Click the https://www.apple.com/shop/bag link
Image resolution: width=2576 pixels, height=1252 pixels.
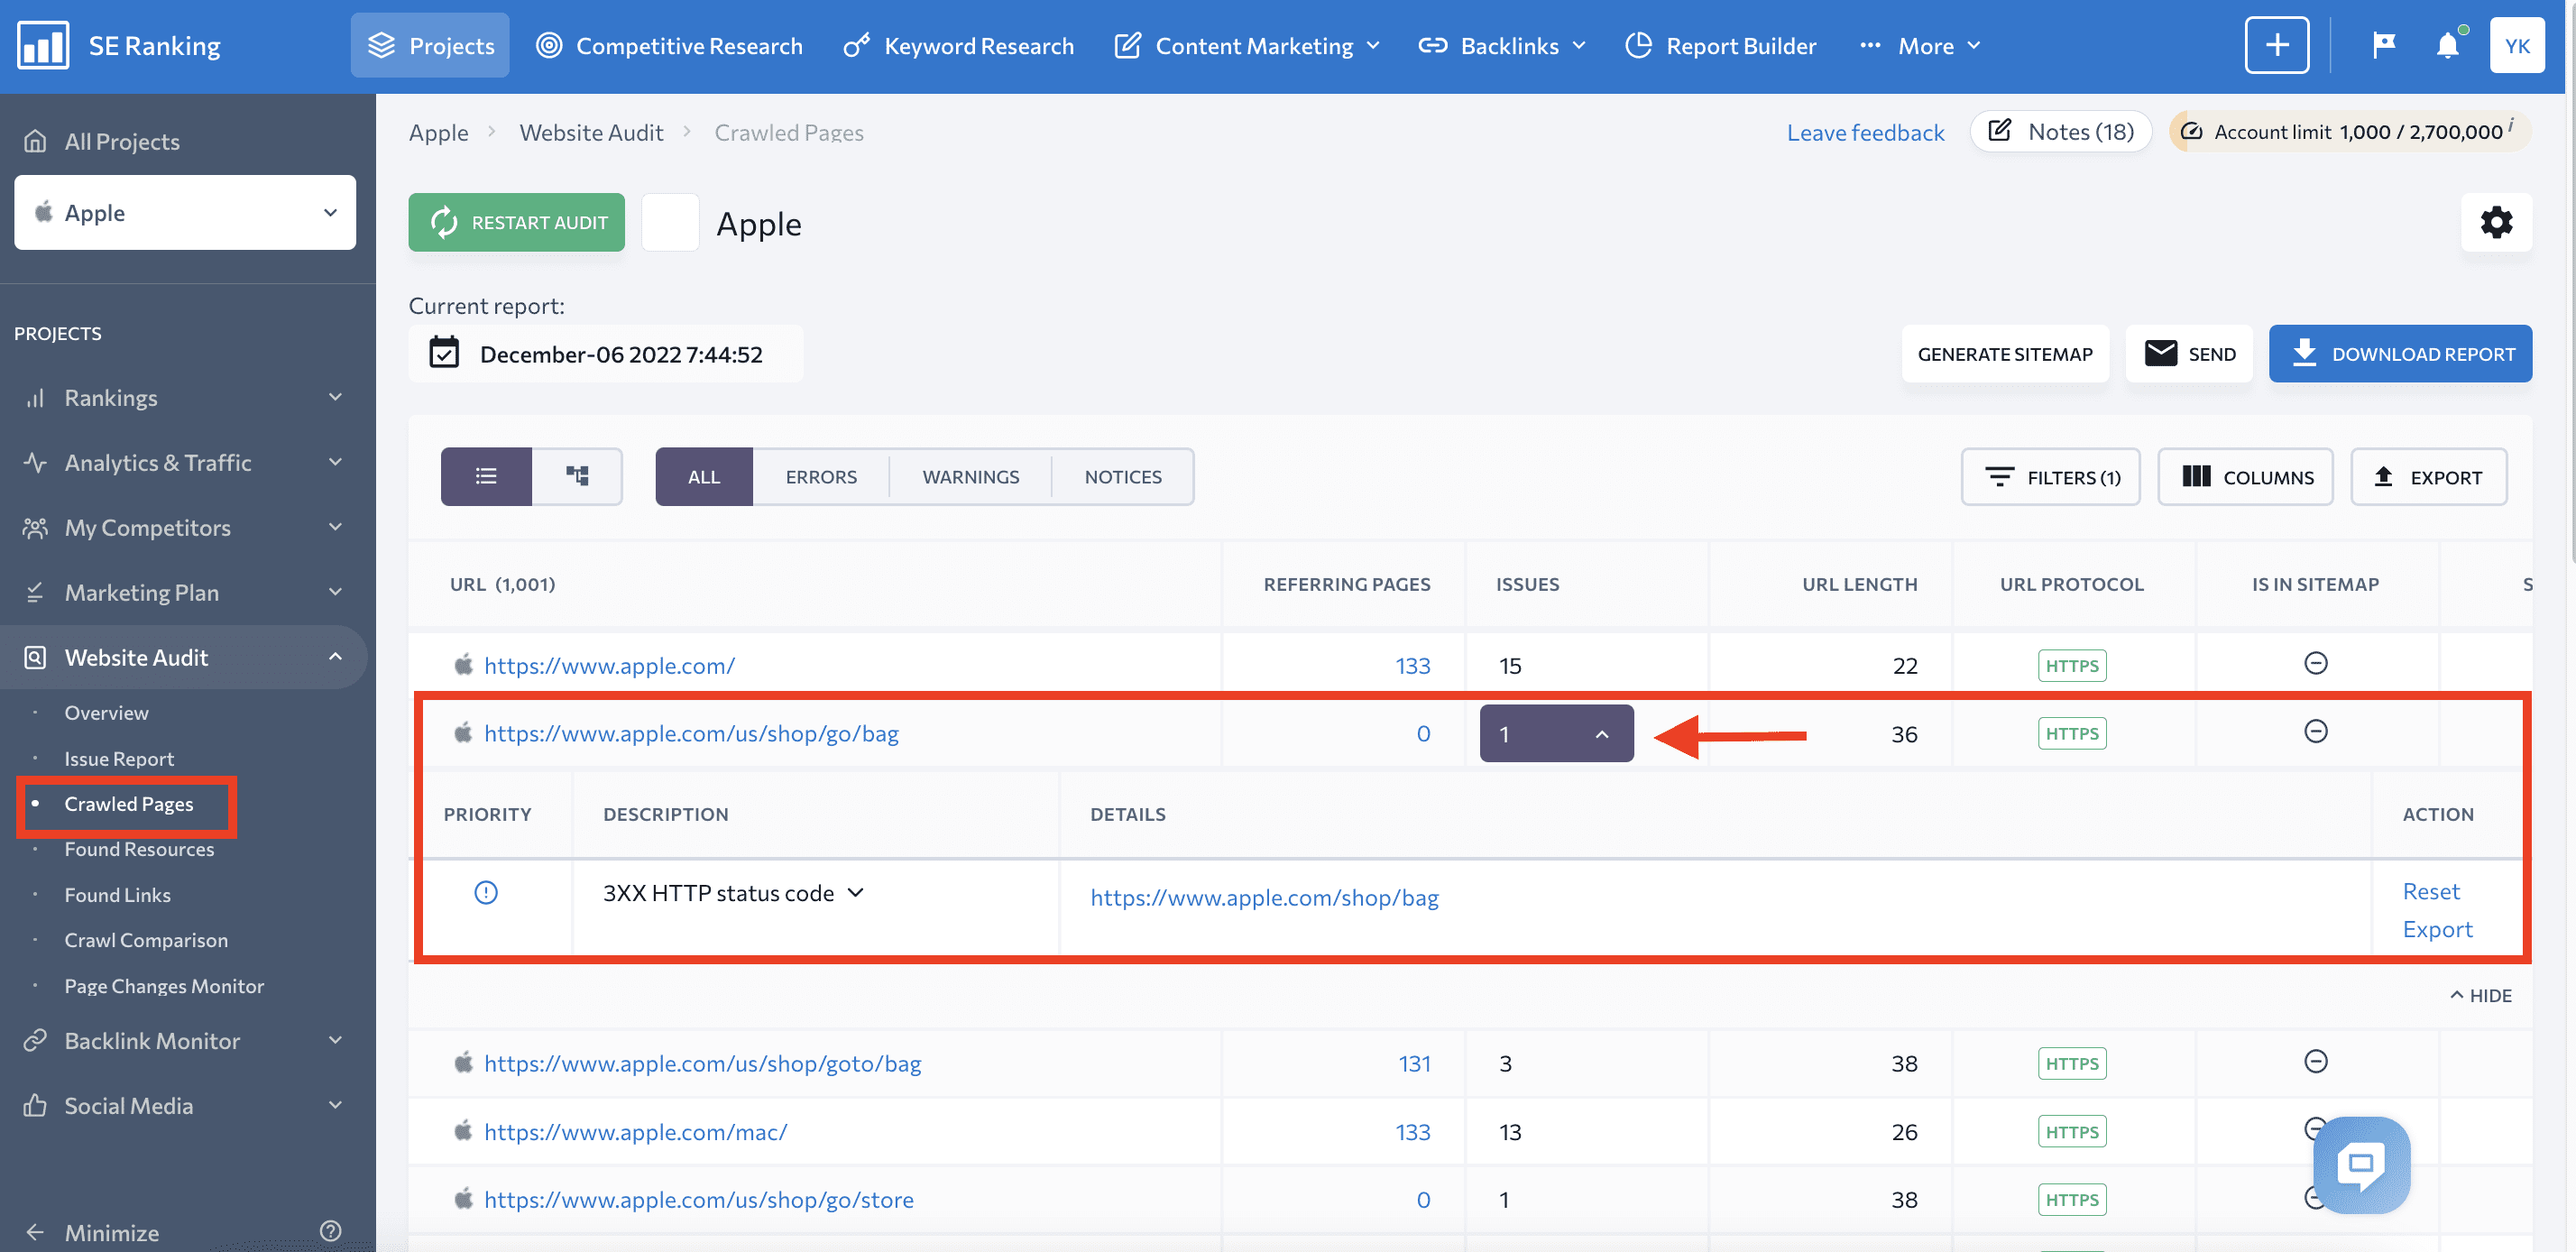[1265, 898]
